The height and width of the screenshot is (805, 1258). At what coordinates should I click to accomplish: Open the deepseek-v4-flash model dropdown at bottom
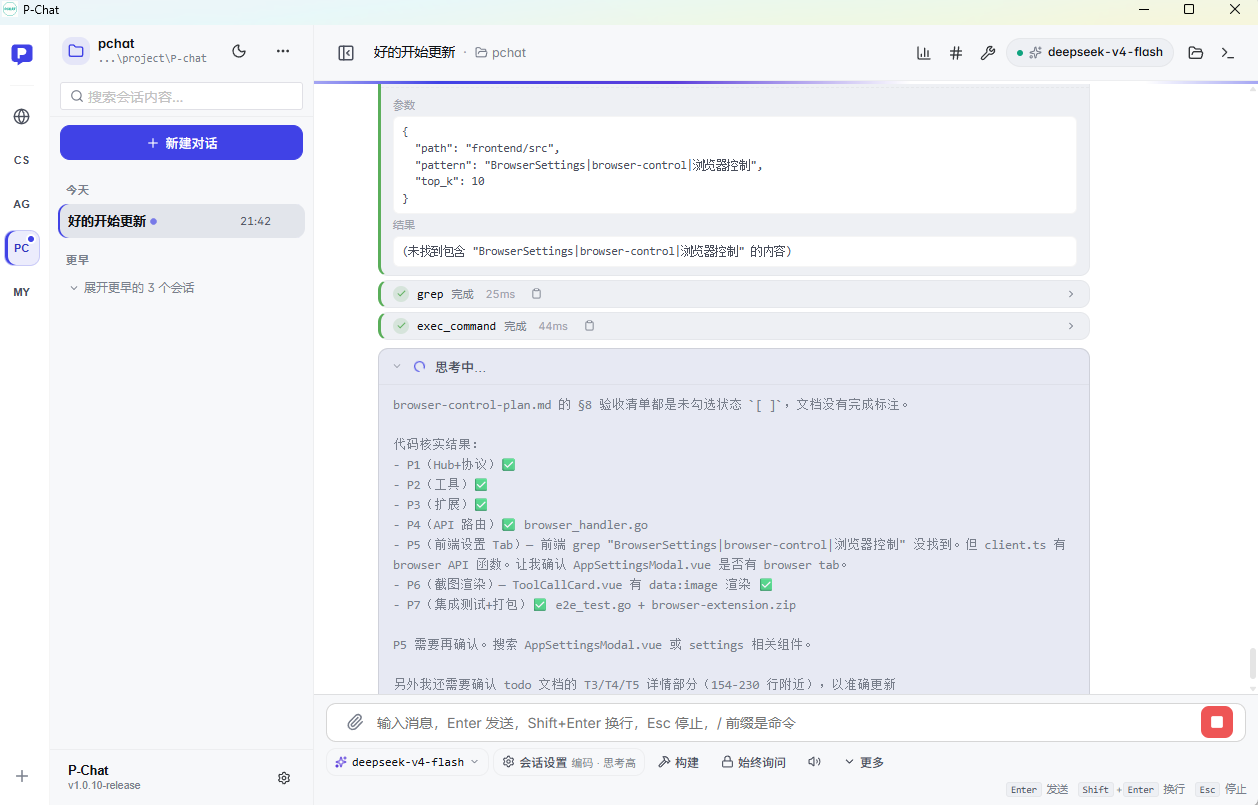(x=407, y=762)
